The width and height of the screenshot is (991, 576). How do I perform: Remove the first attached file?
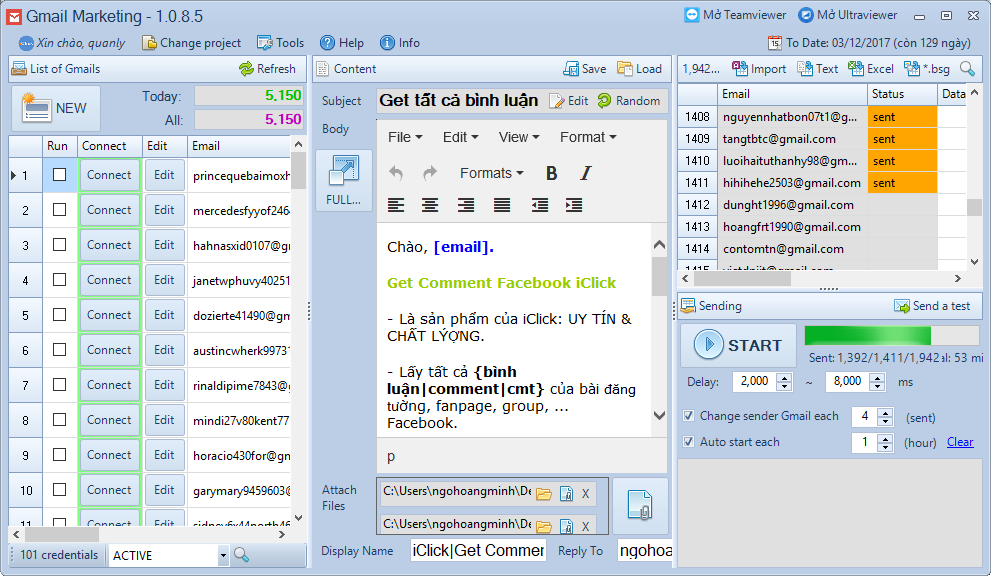pos(586,494)
